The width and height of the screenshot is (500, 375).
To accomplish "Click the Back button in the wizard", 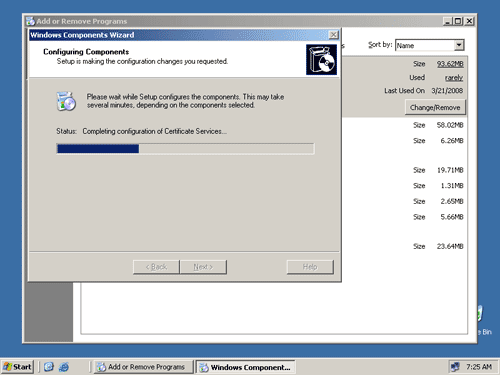I will [x=156, y=267].
